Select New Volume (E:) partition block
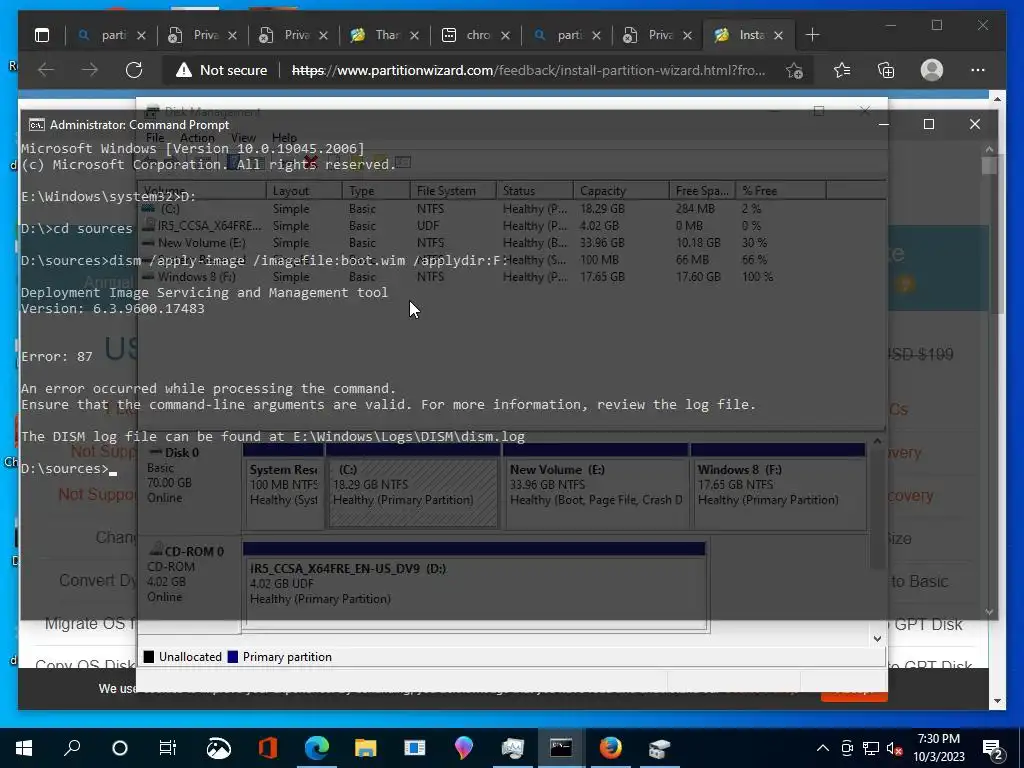1024x768 pixels. click(x=596, y=487)
